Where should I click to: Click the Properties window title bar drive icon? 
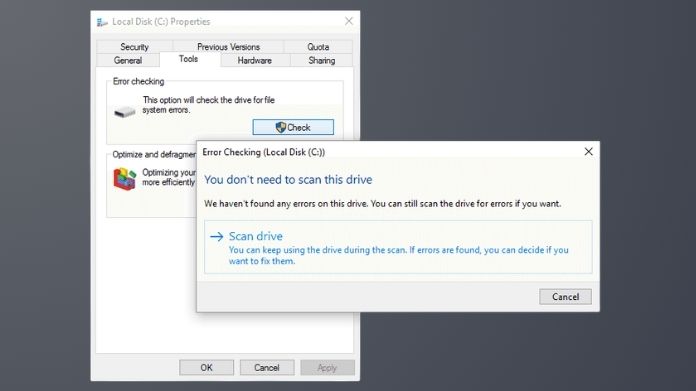102,22
